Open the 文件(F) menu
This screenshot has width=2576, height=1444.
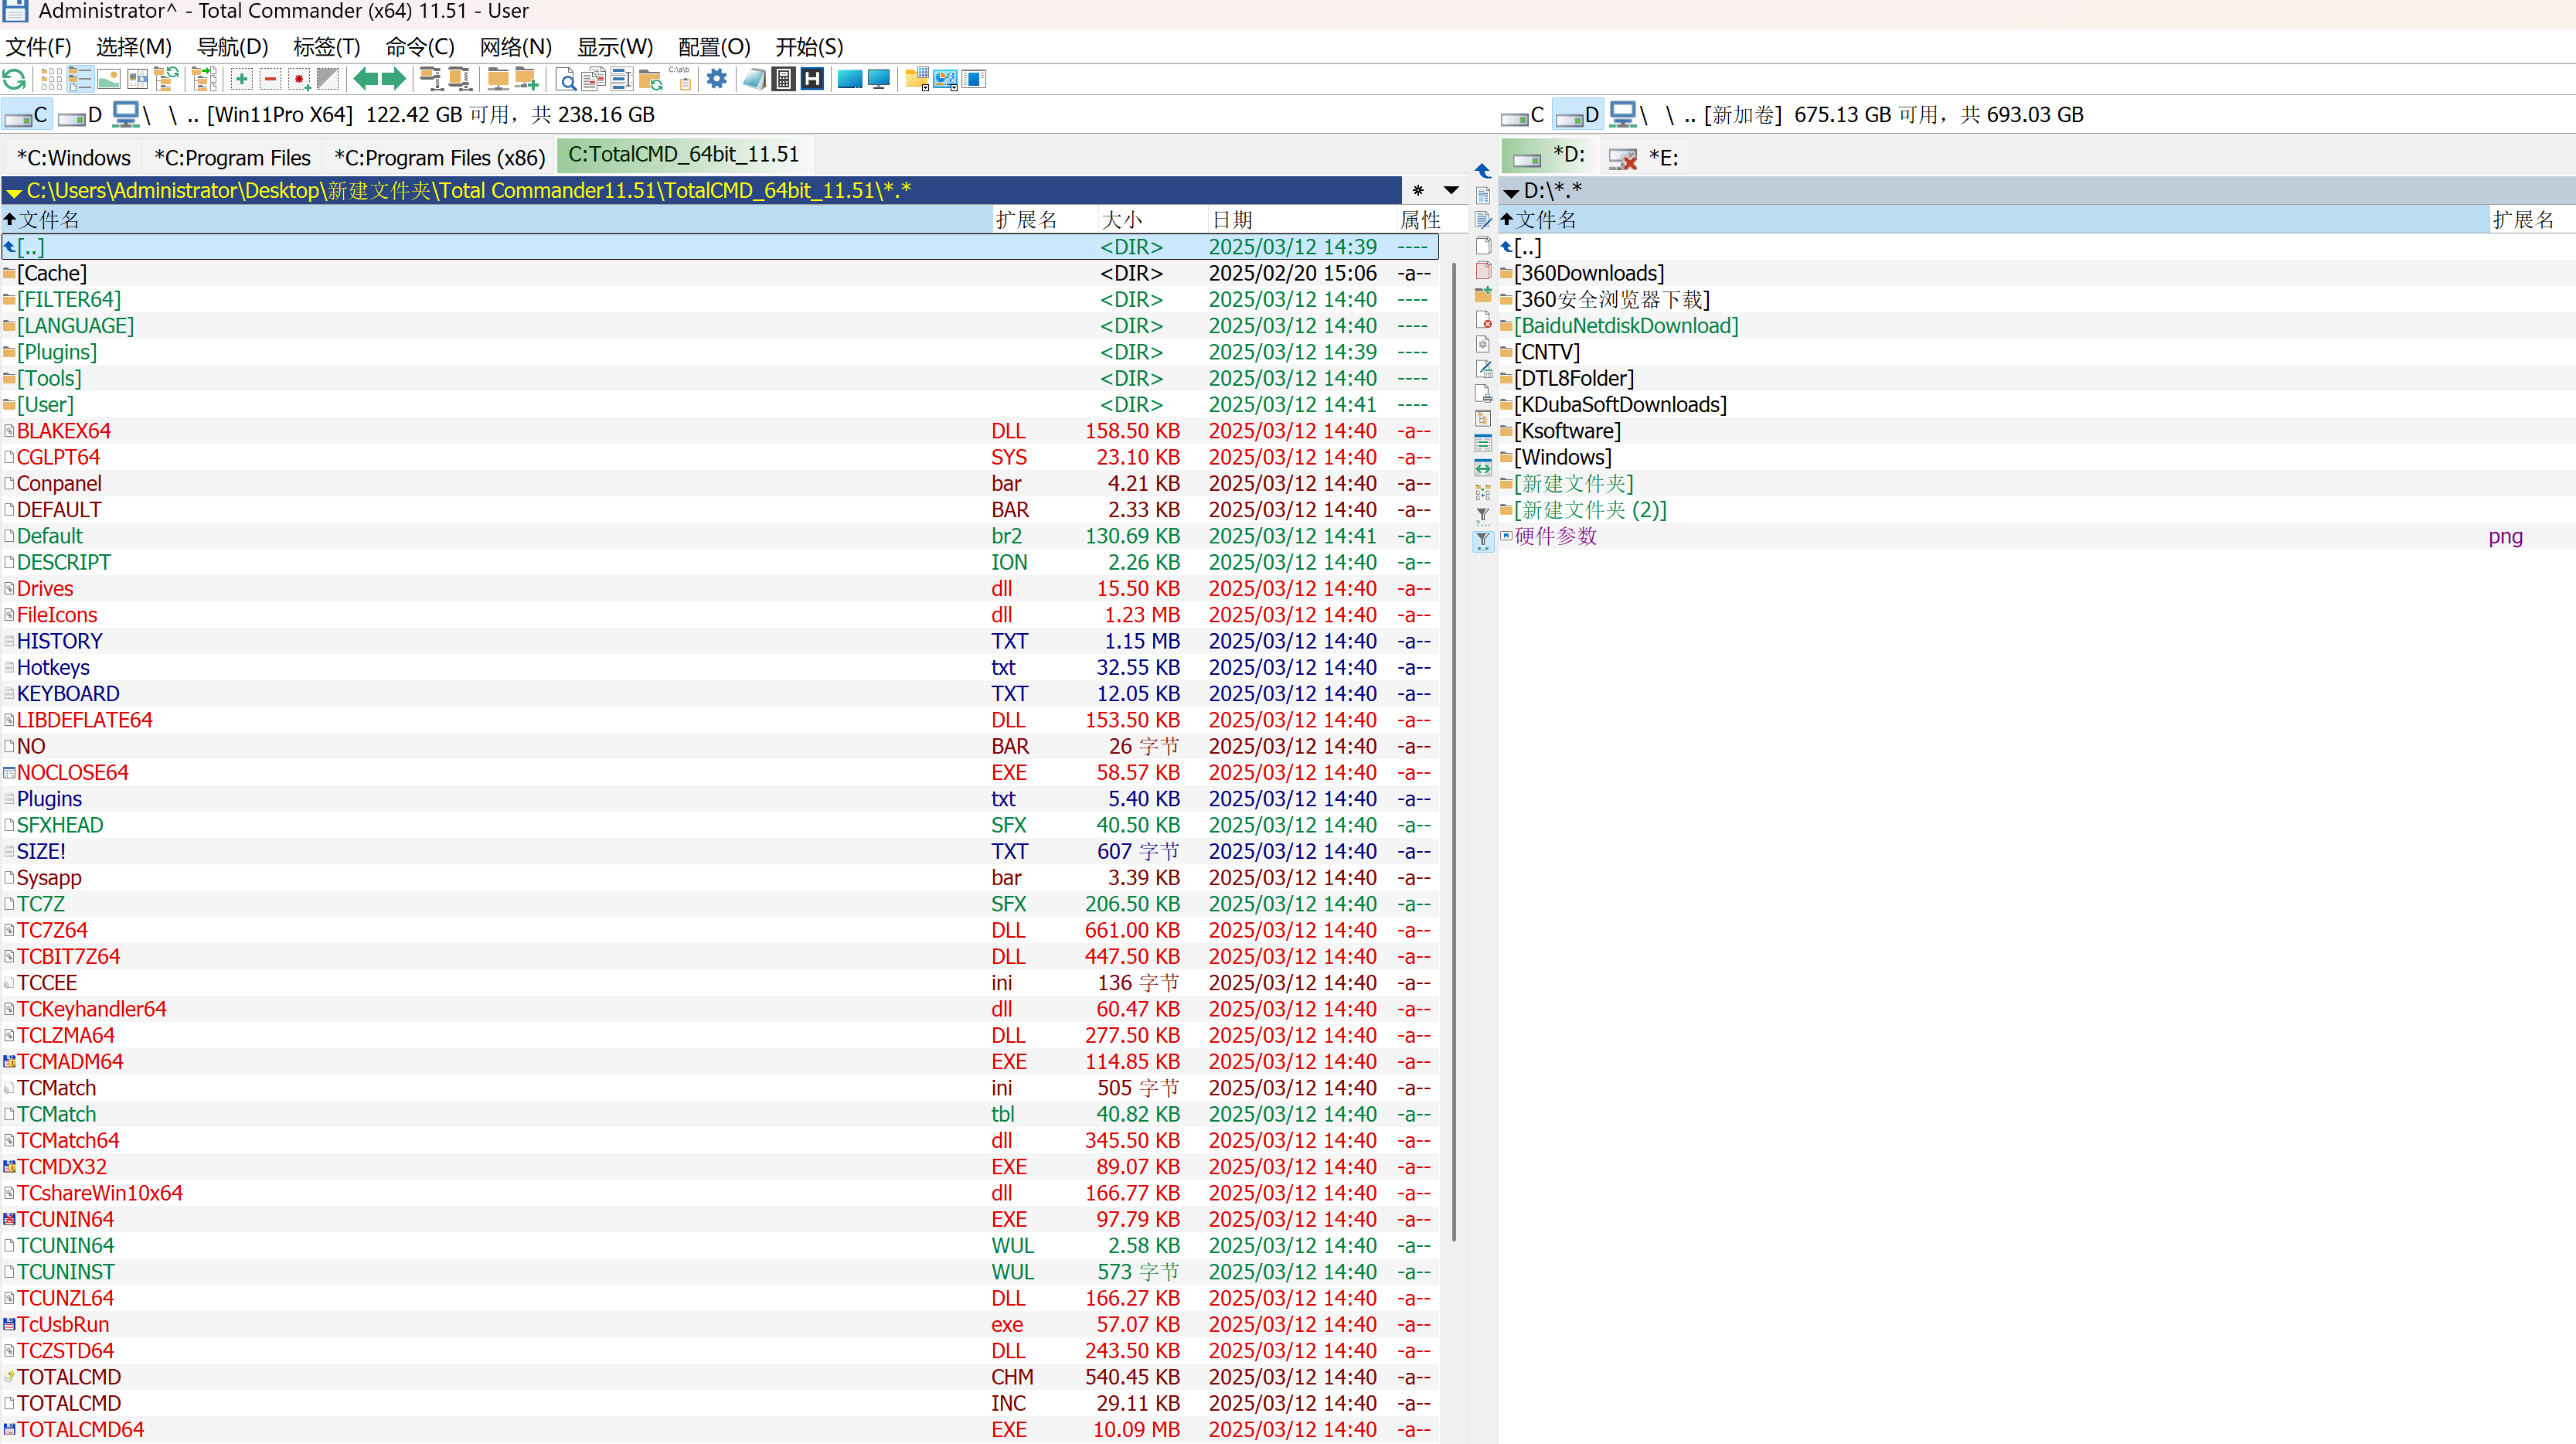point(39,47)
